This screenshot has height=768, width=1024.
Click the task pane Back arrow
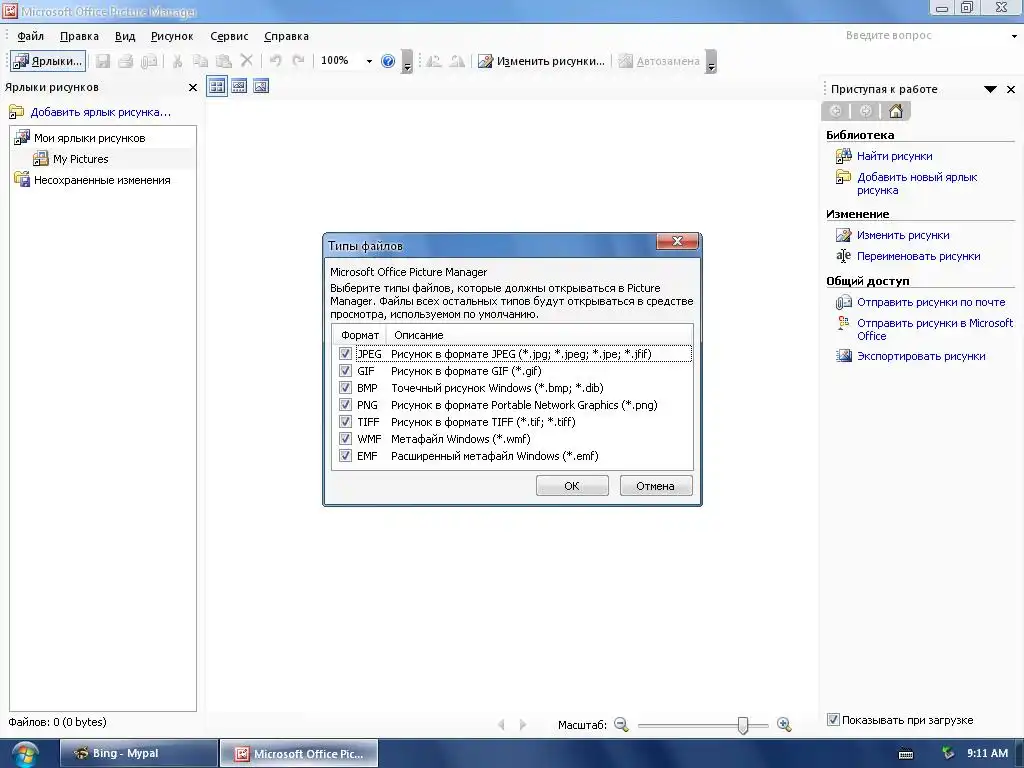pyautogui.click(x=835, y=111)
